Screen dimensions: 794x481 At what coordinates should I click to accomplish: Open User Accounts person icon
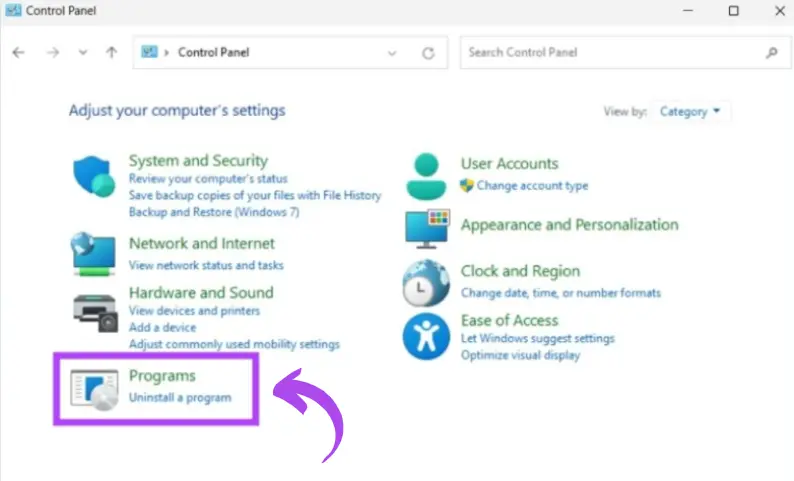point(426,176)
